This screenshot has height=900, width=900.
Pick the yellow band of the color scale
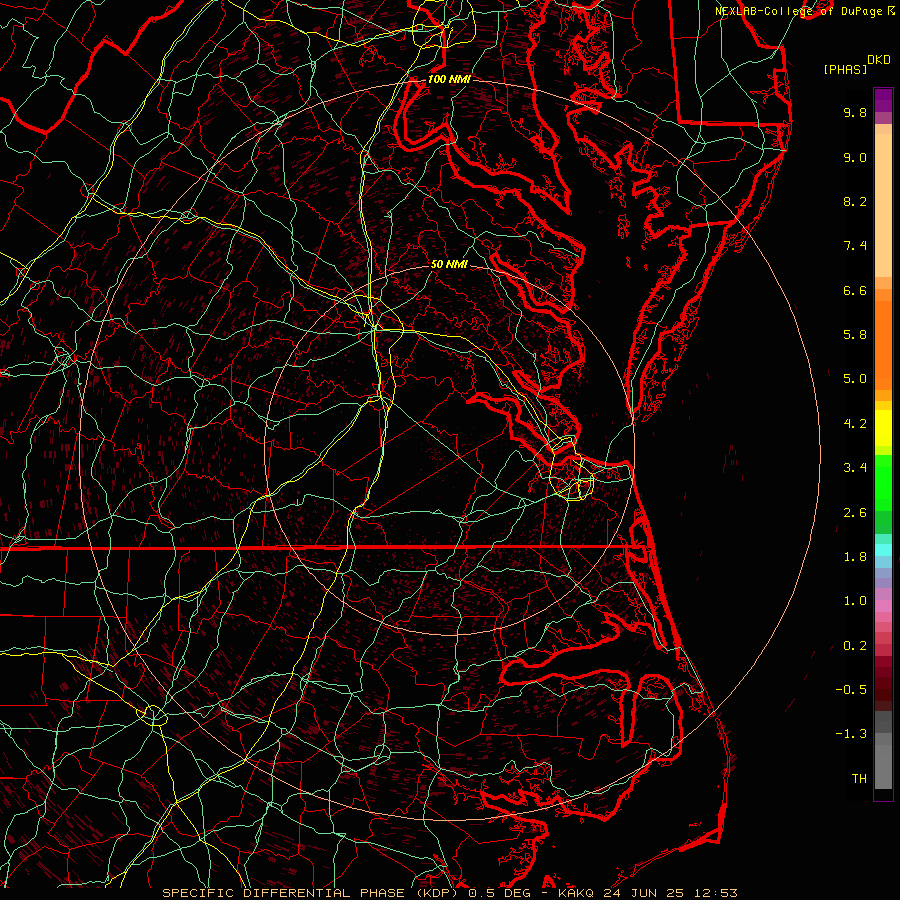point(883,428)
